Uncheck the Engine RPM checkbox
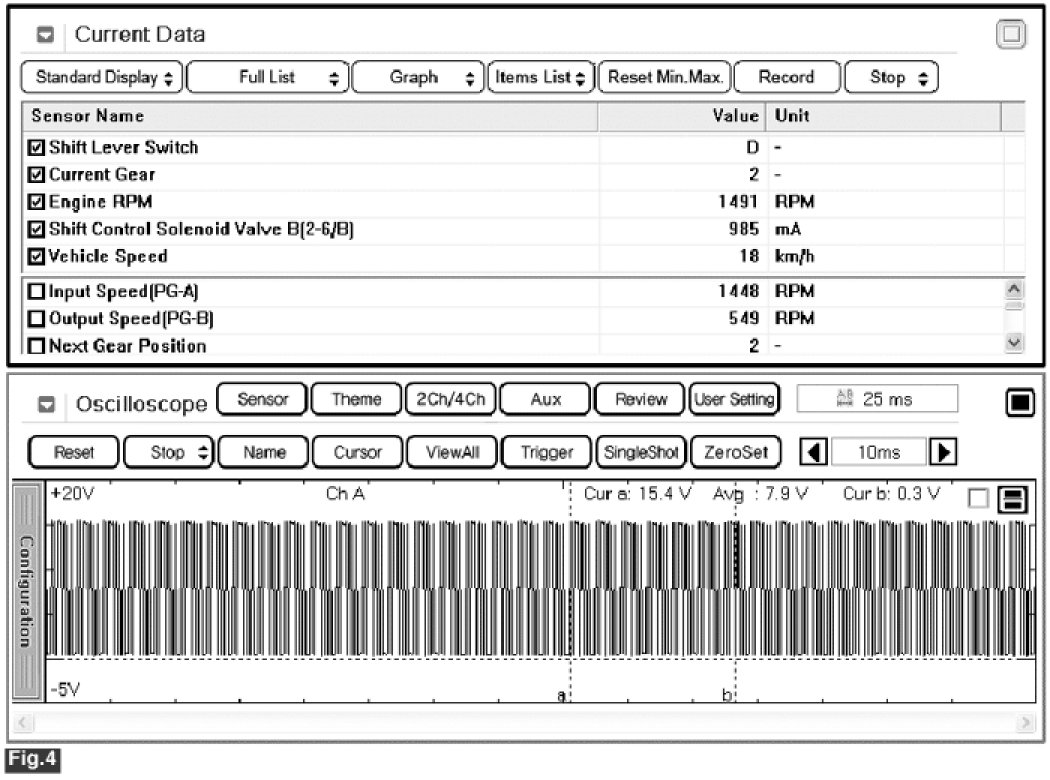This screenshot has height=780, width=1050. tap(38, 202)
